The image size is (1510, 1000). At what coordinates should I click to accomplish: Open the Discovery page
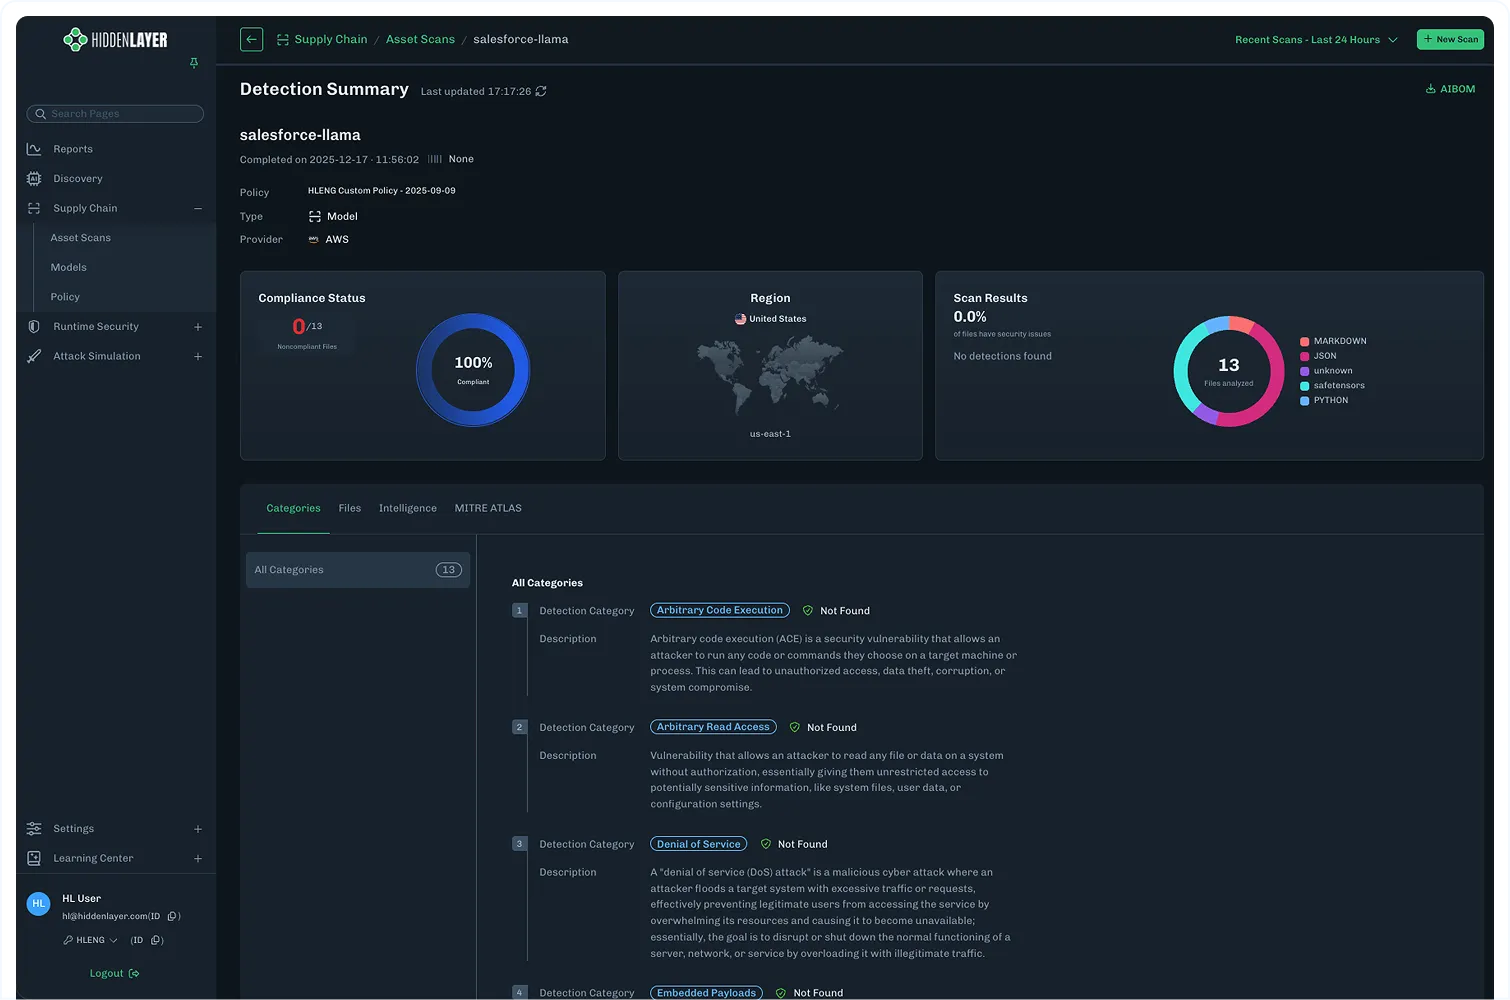tap(78, 179)
